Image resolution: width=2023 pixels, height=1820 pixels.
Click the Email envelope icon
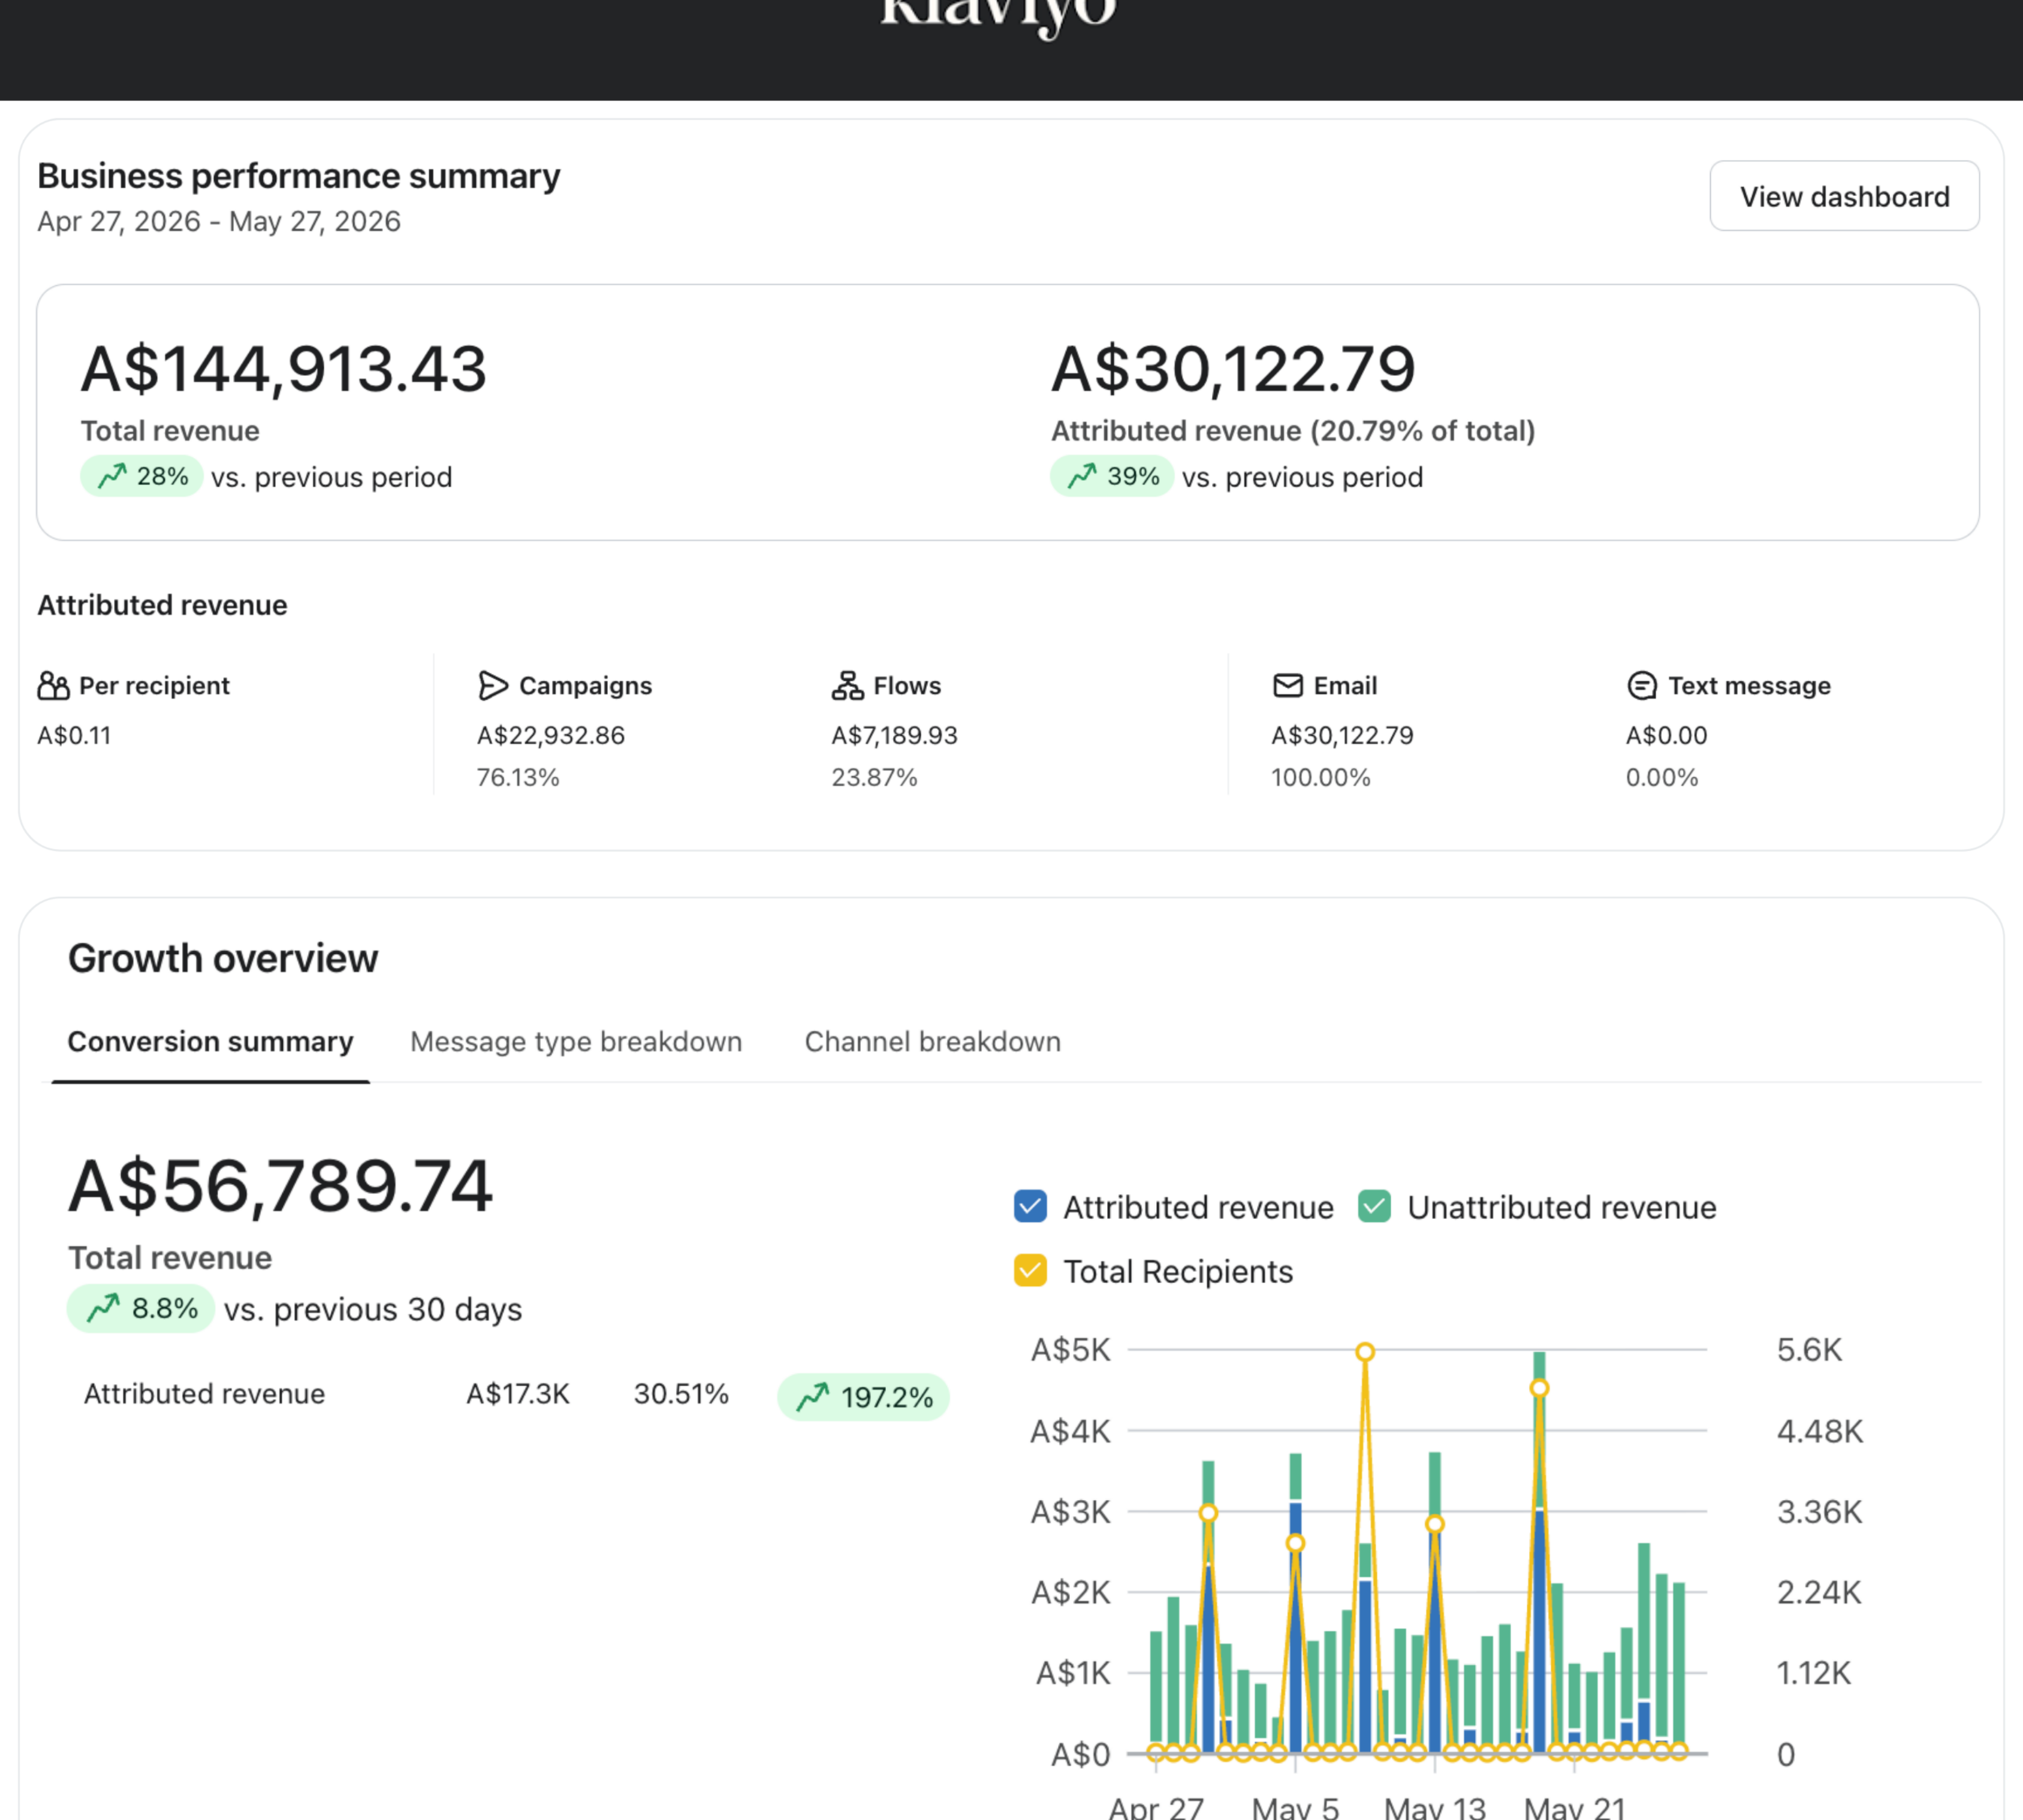coord(1288,686)
